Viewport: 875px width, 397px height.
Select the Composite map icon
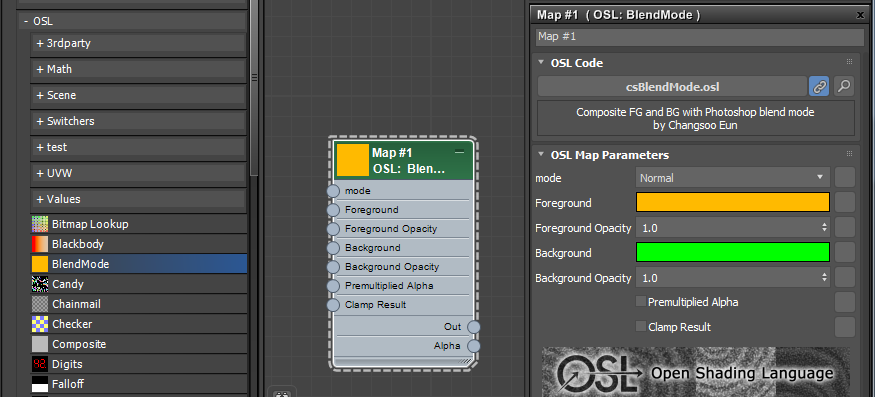(40, 344)
